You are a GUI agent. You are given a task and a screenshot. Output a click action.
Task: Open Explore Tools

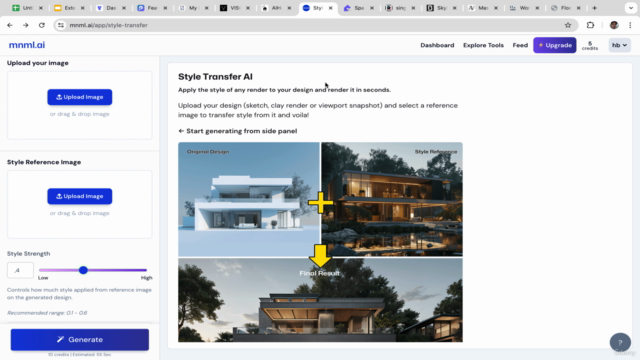coord(483,45)
